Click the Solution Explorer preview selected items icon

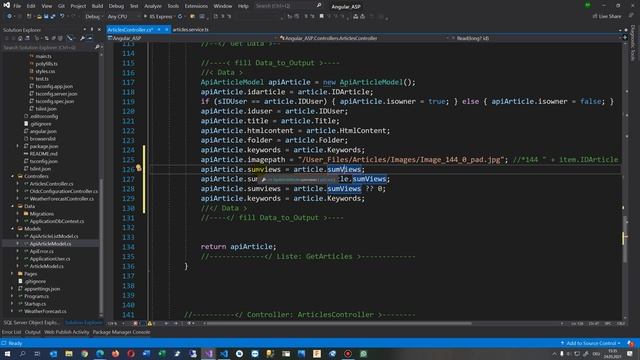pos(89,38)
